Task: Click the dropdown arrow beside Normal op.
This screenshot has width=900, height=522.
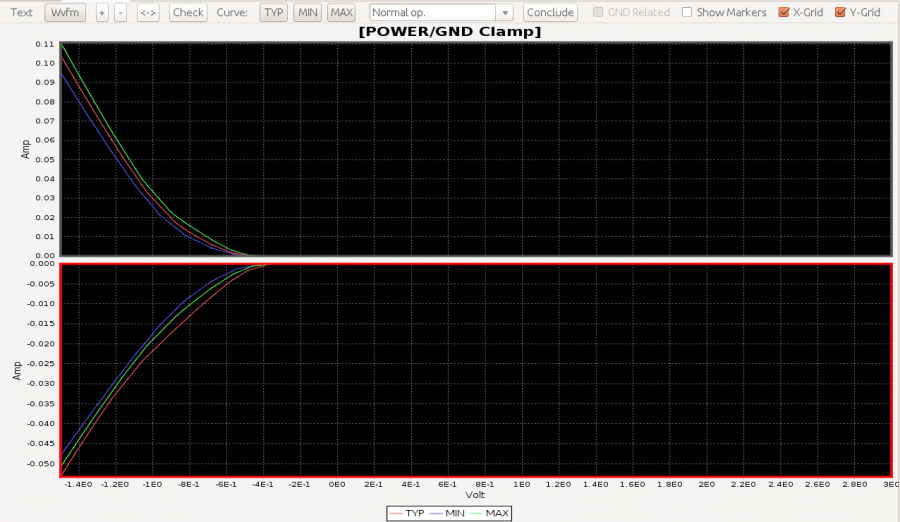Action: tap(505, 13)
